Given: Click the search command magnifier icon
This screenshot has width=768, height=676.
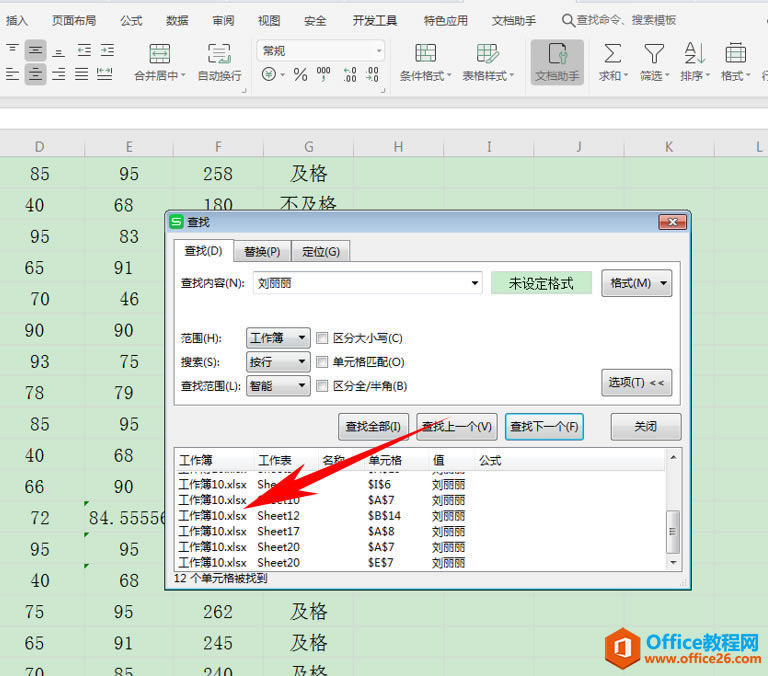Looking at the screenshot, I should pos(568,21).
